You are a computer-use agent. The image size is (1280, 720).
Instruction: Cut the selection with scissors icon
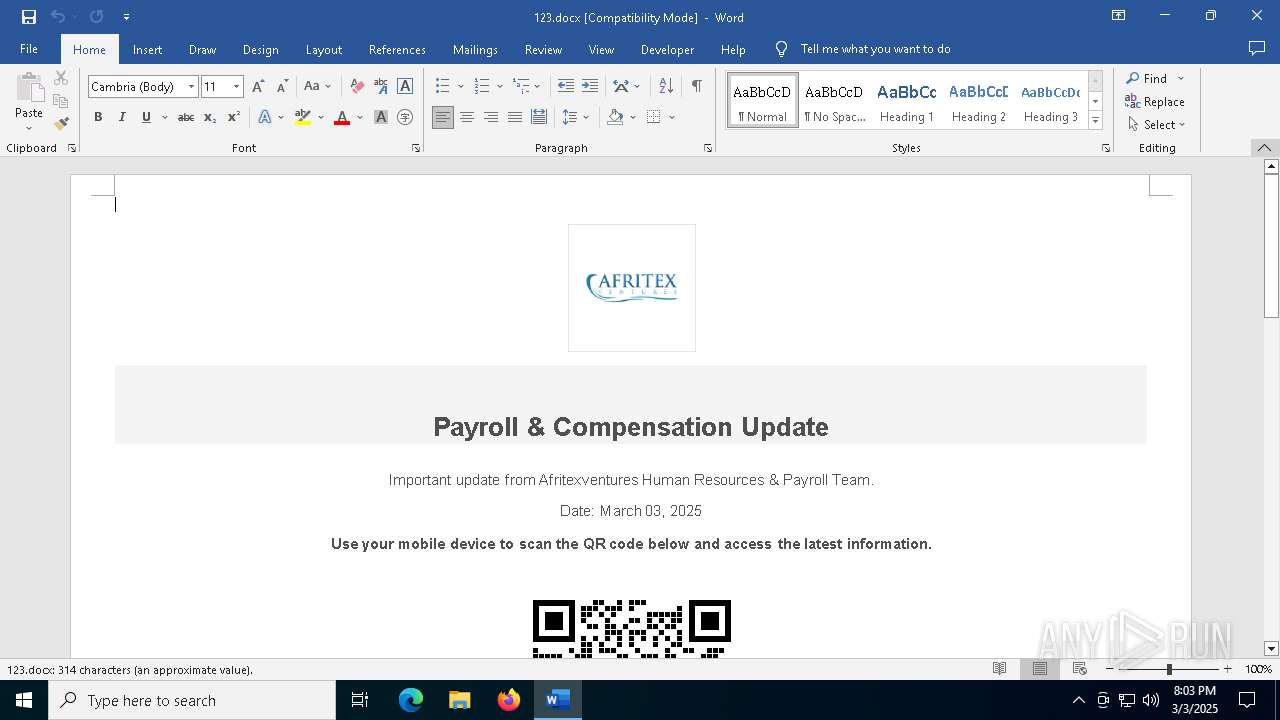pyautogui.click(x=61, y=78)
